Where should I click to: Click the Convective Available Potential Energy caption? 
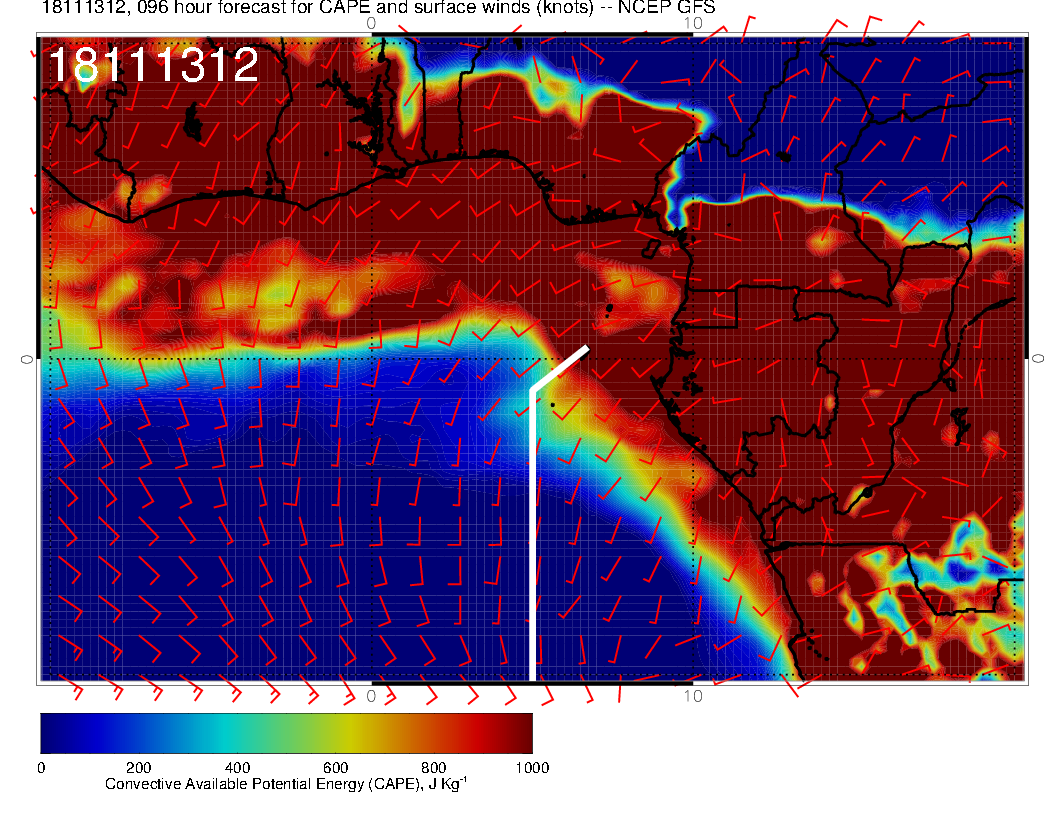tap(286, 784)
